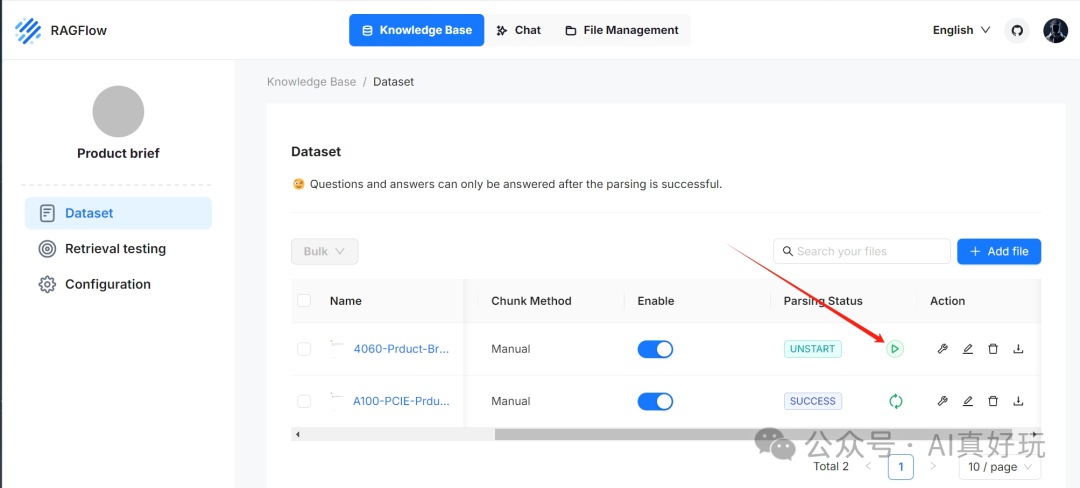Open the A100-PCIE-Prdu file link
1080x488 pixels.
(x=402, y=401)
